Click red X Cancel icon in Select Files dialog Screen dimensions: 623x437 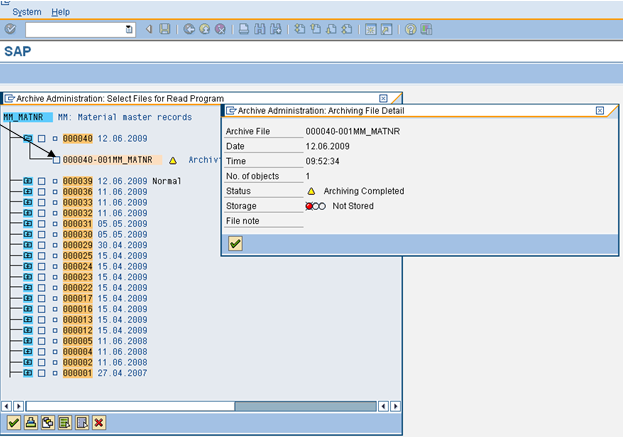point(99,423)
